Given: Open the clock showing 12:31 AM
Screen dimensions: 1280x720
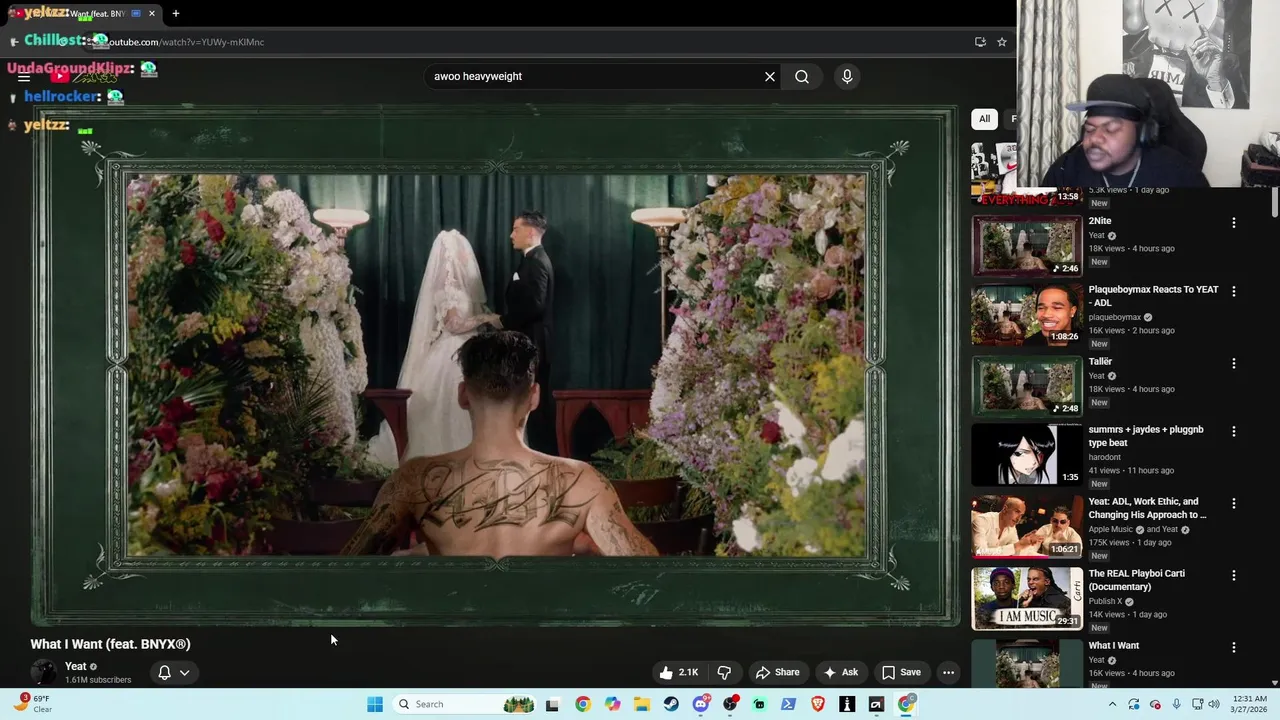Looking at the screenshot, I should (x=1249, y=704).
